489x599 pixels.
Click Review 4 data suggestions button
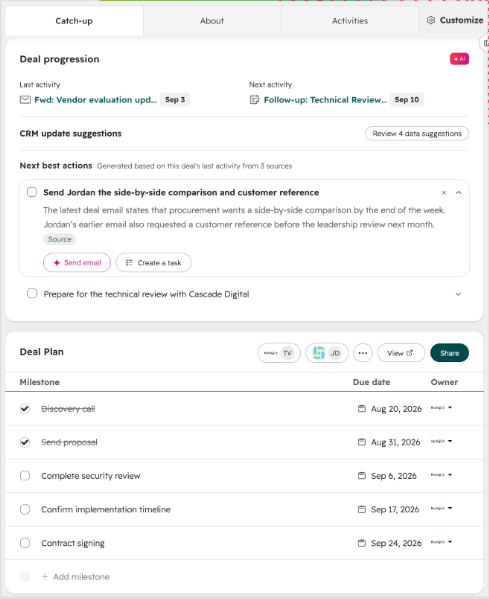pos(417,134)
